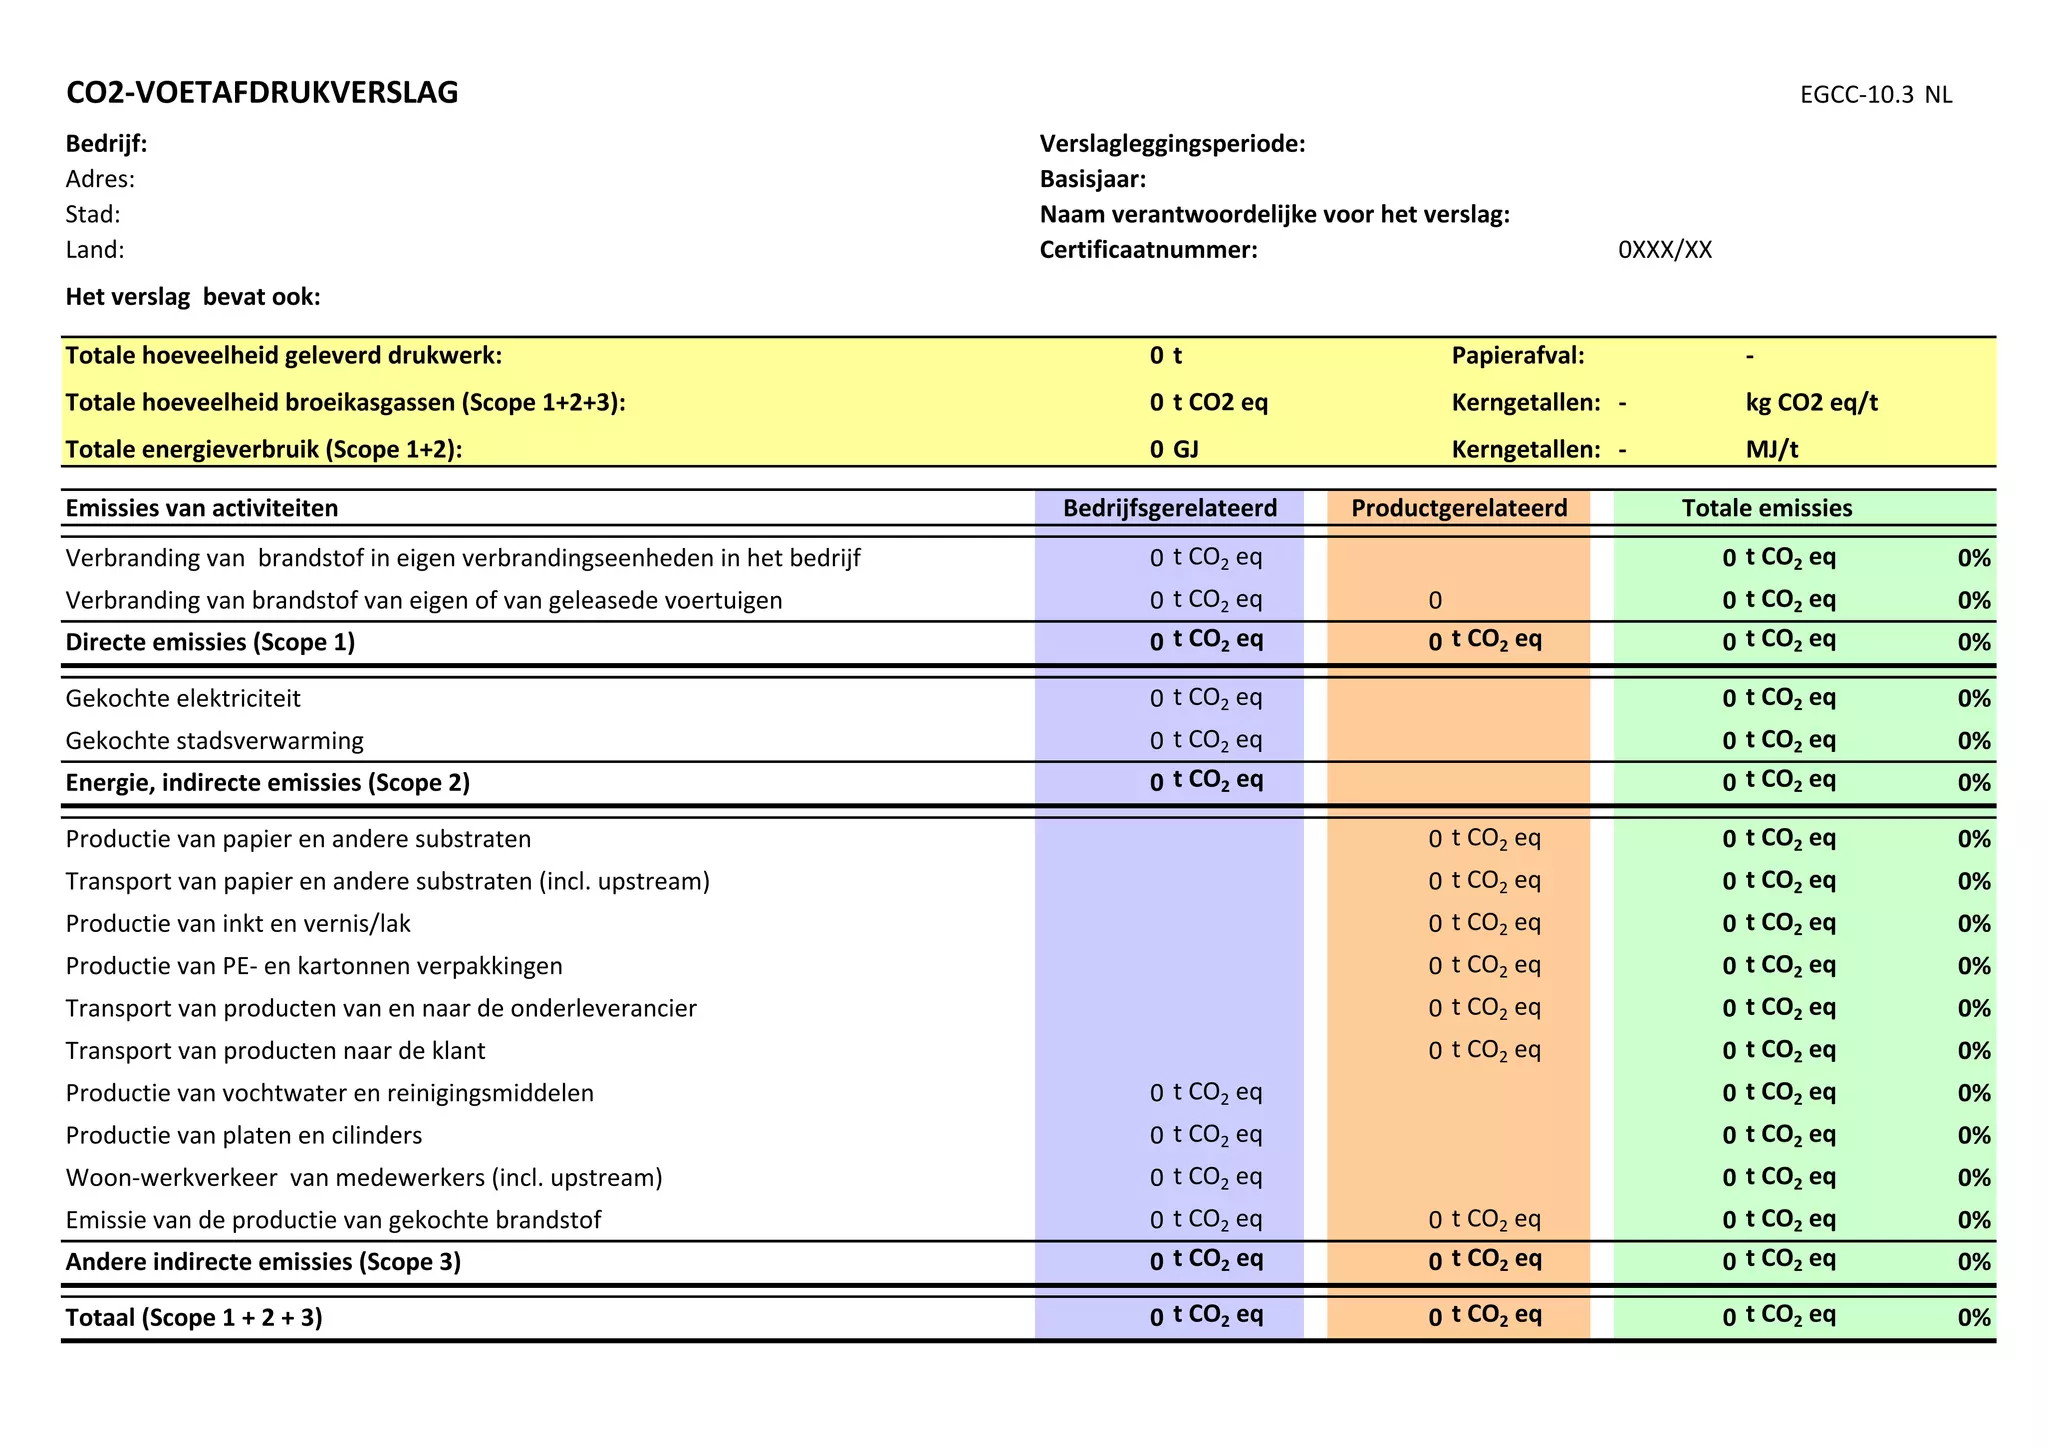This screenshot has width=2048, height=1448.
Task: Select the Gekochte elektriciteit row label
Action: (x=183, y=698)
